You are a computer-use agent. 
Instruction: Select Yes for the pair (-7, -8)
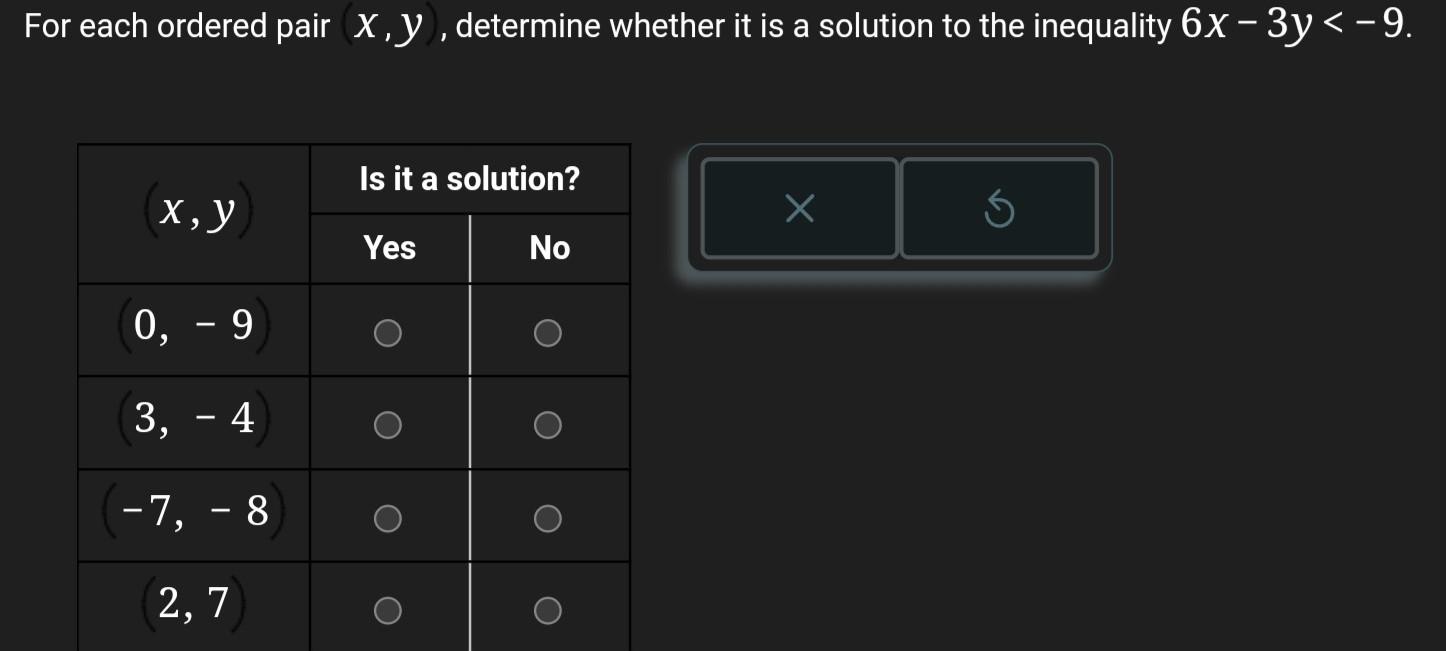pyautogui.click(x=388, y=517)
